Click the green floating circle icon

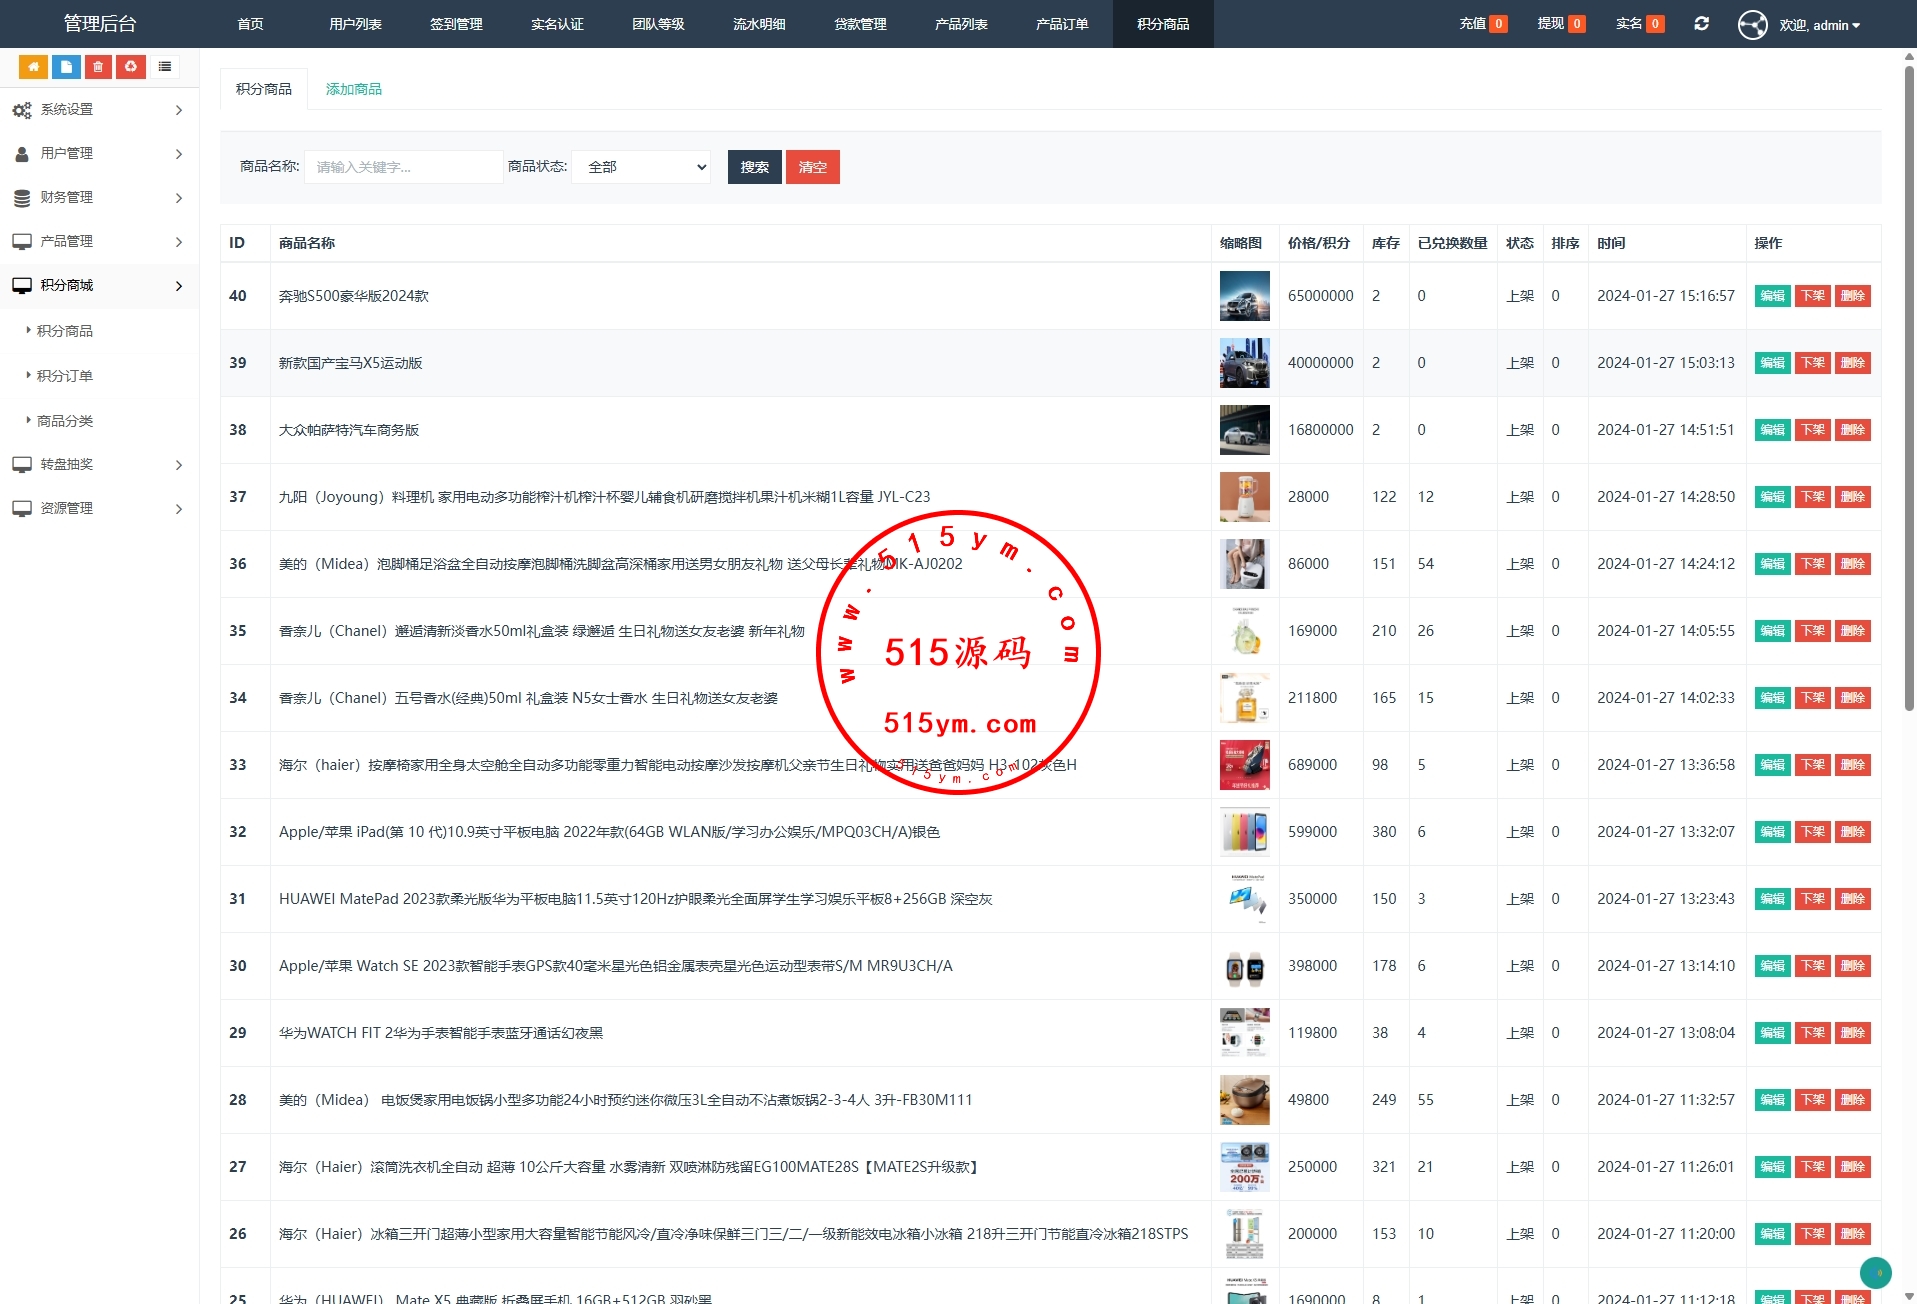(1875, 1272)
